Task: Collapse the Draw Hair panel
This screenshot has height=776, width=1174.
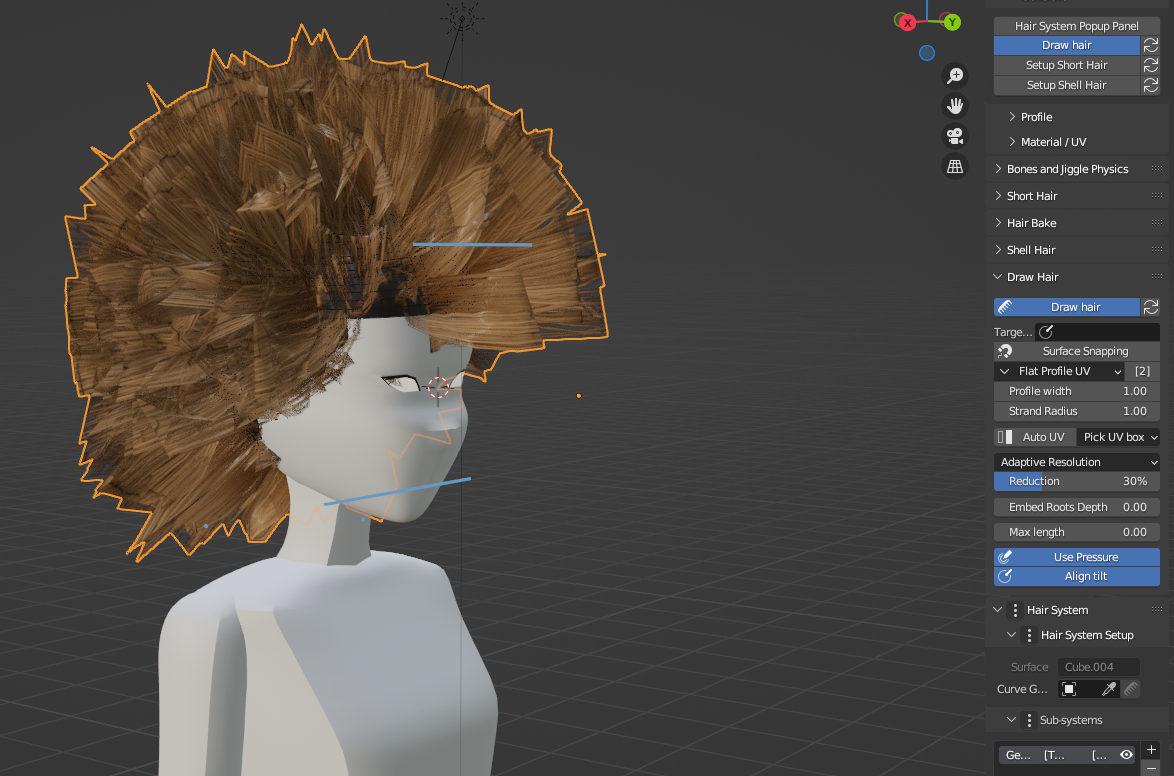Action: tap(998, 276)
